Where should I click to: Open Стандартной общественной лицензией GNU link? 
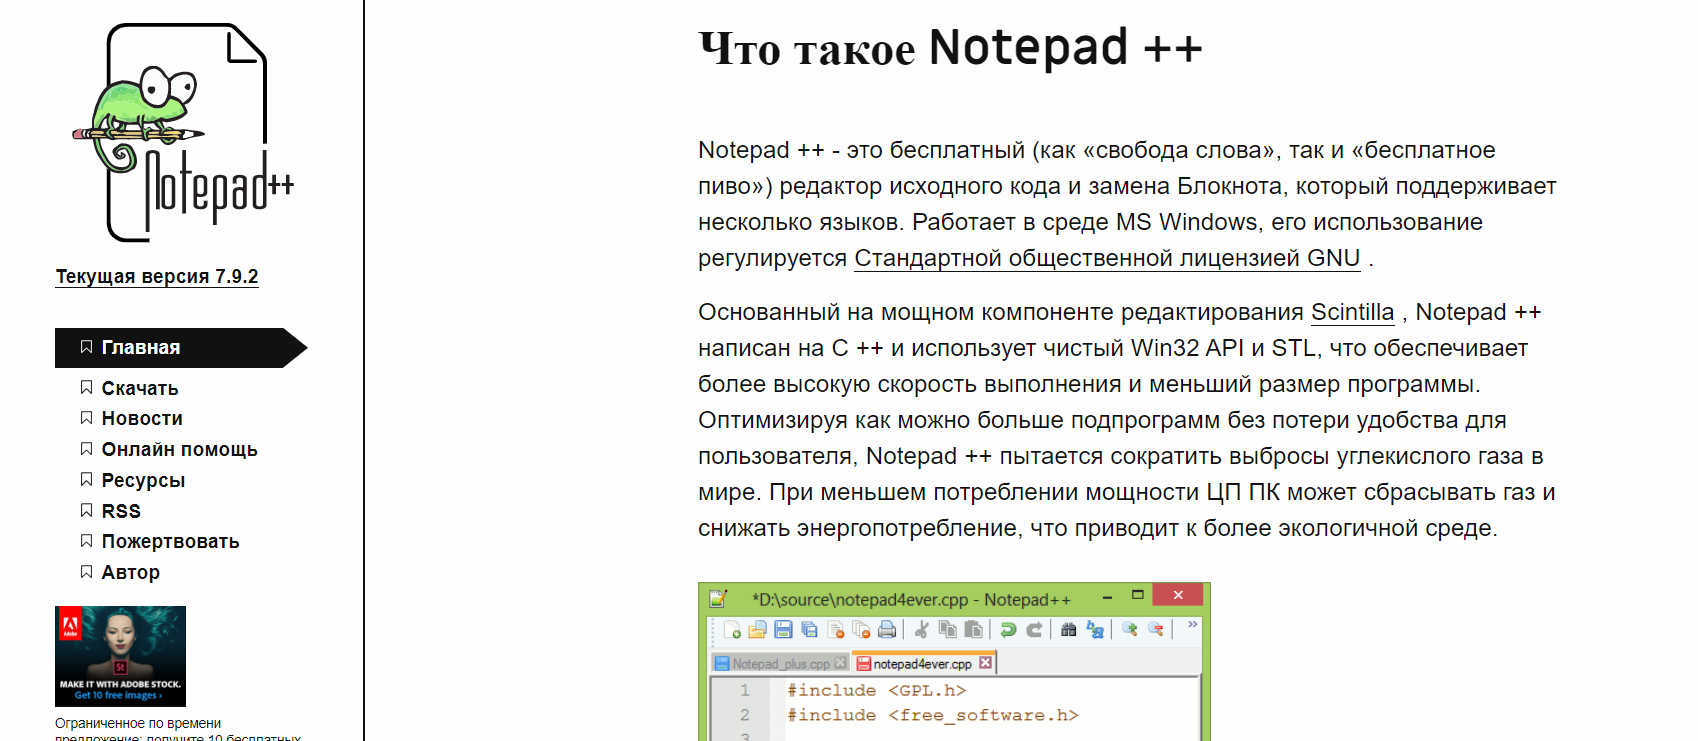[x=1107, y=258]
